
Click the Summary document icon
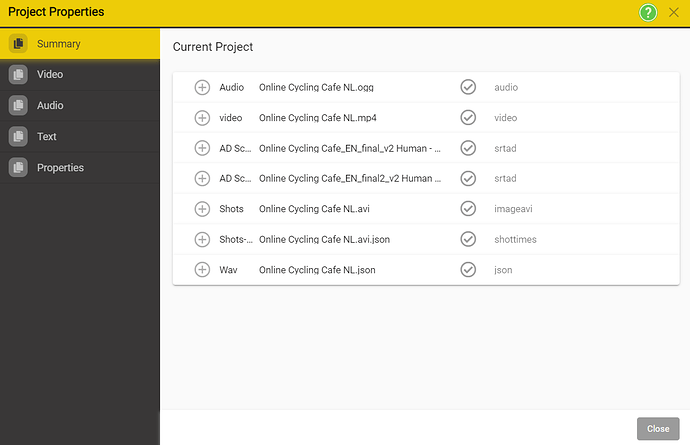click(18, 44)
